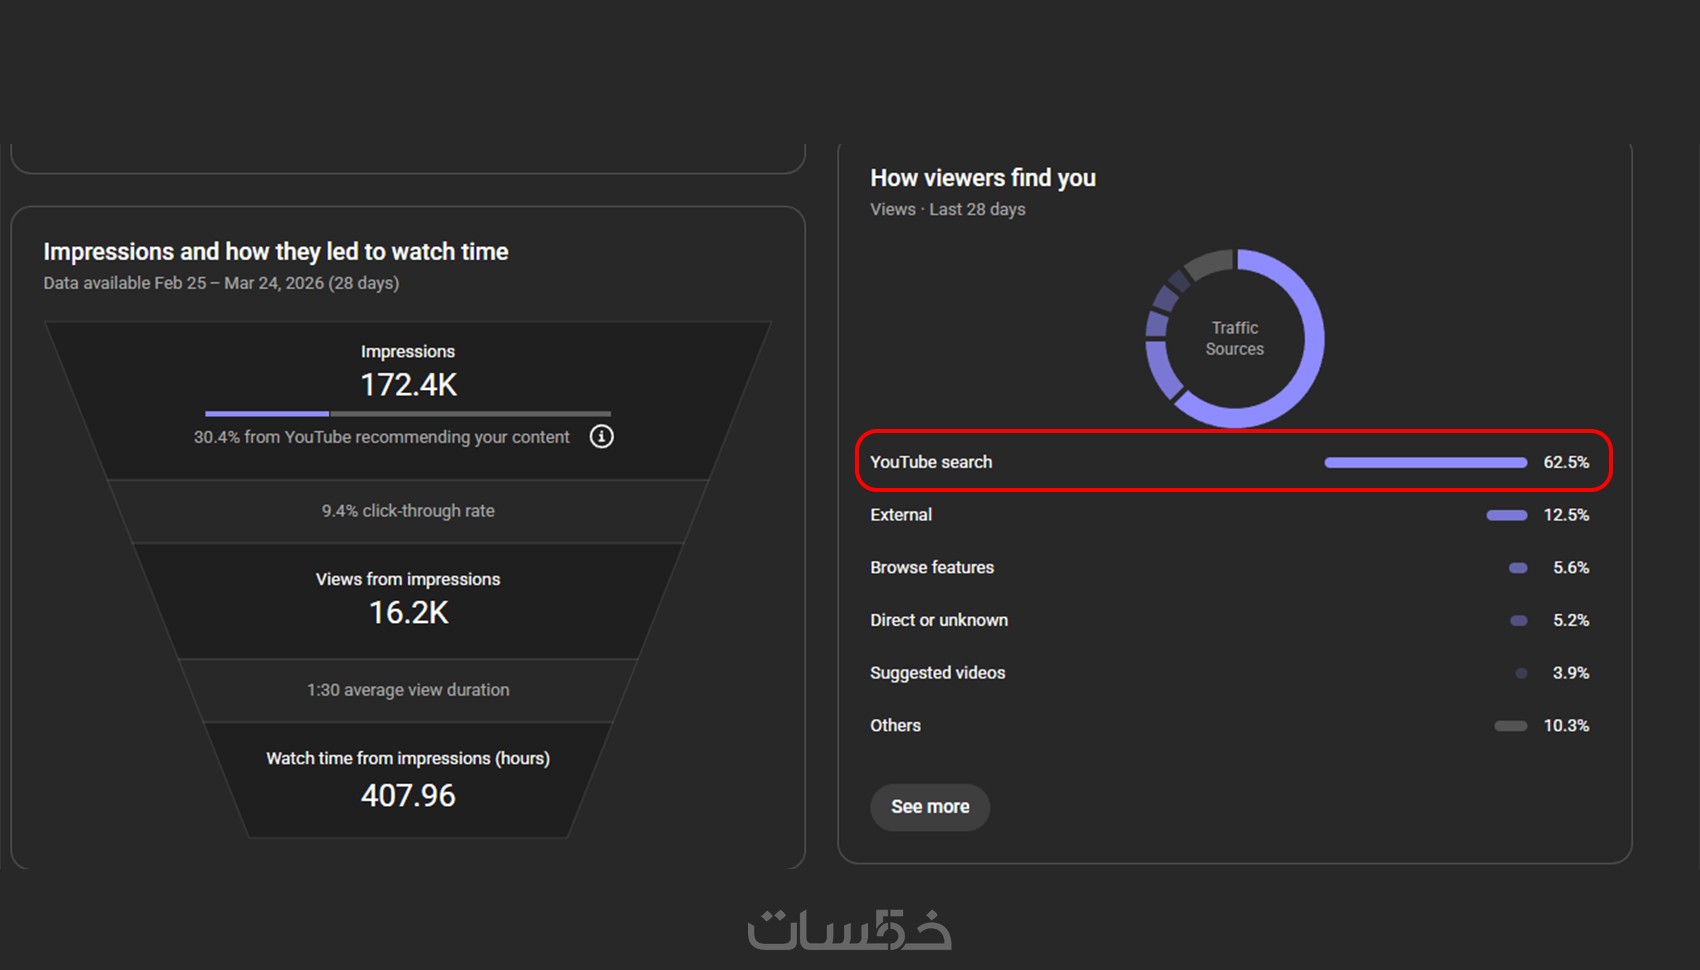This screenshot has width=1700, height=970.
Task: Click the 12.5% value for External
Action: click(1566, 515)
